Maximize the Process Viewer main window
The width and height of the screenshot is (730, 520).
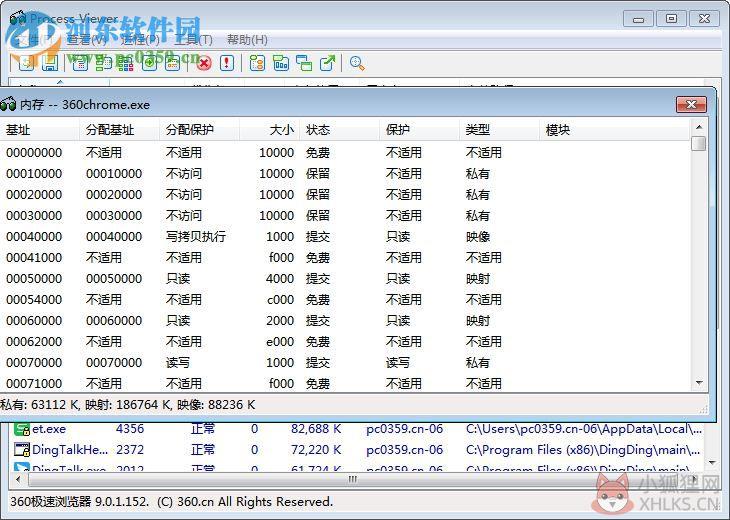(671, 19)
